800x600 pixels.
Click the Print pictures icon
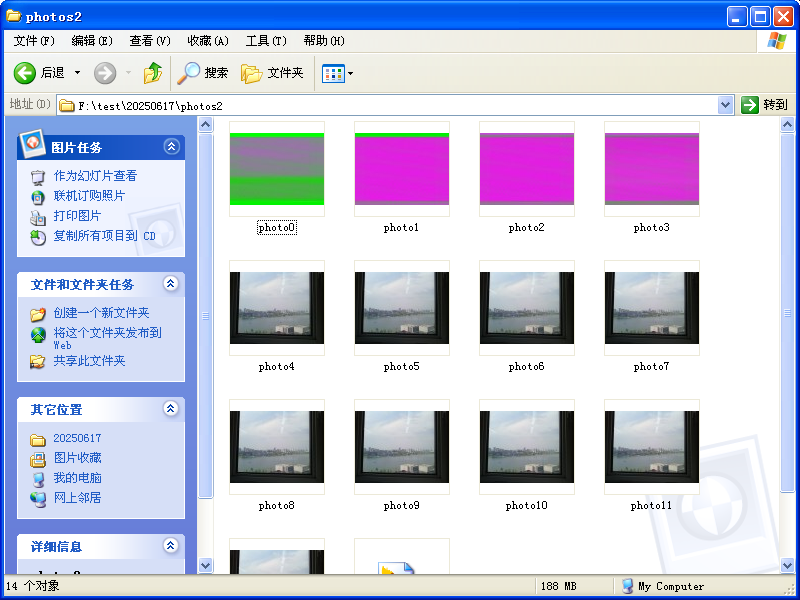pyautogui.click(x=38, y=217)
